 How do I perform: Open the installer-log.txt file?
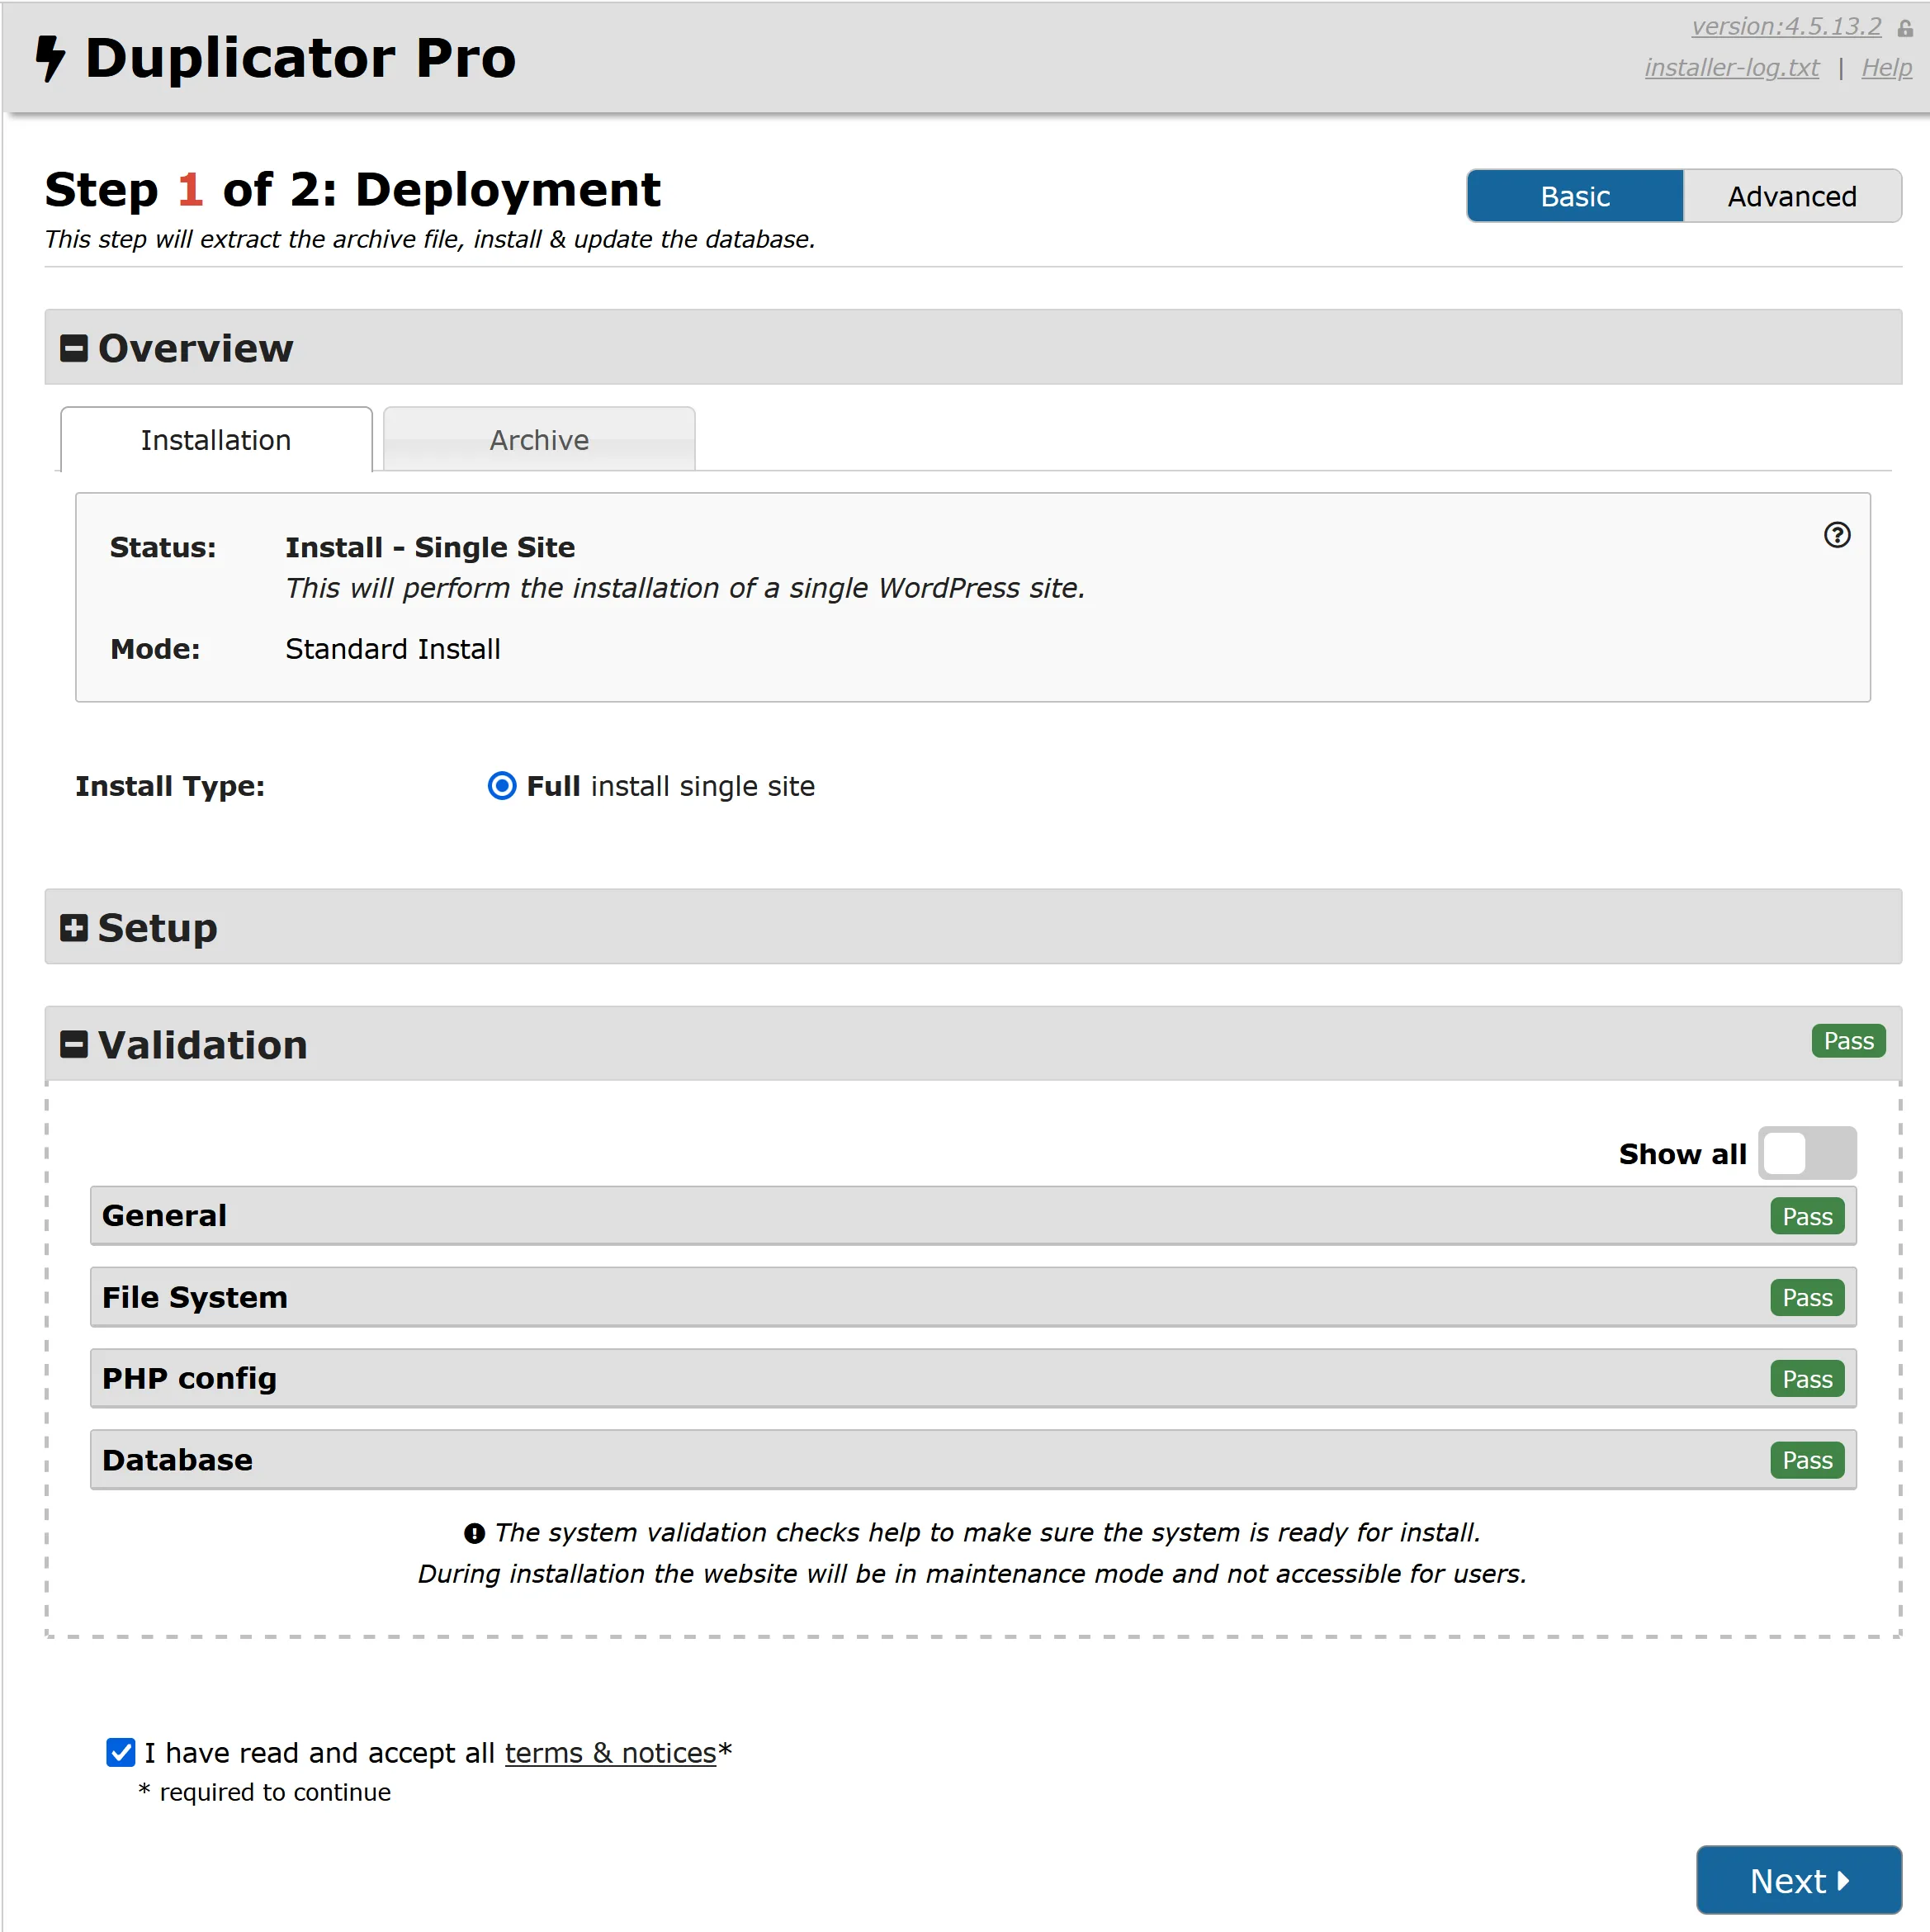(x=1731, y=67)
